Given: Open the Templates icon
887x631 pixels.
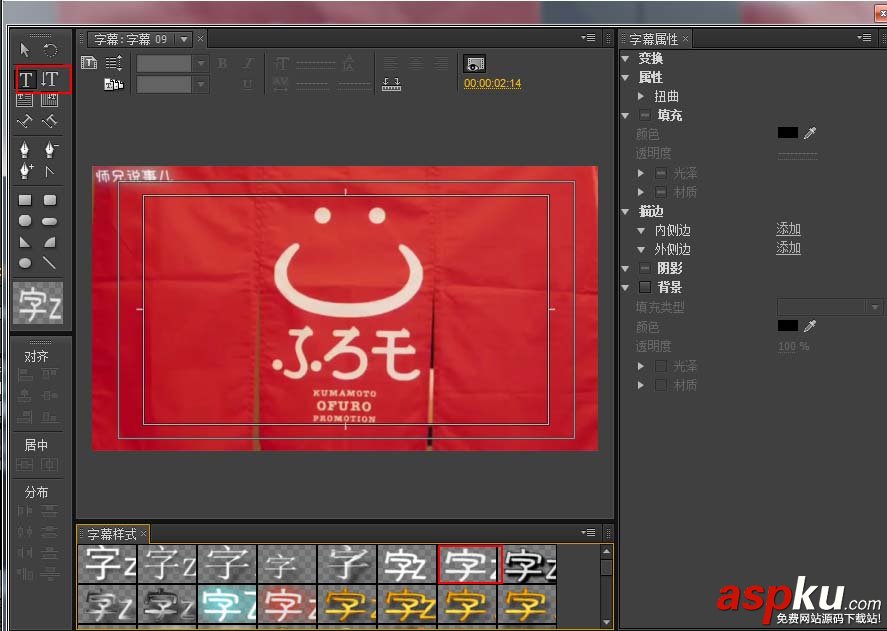Looking at the screenshot, I should point(114,84).
